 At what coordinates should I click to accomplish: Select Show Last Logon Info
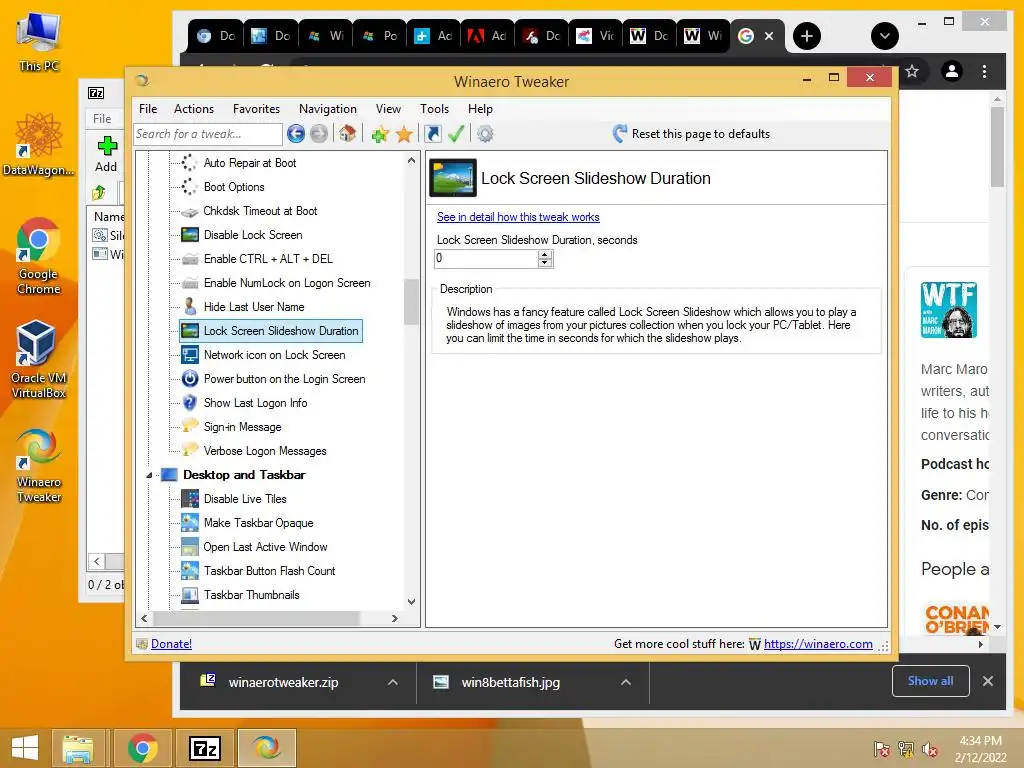255,403
